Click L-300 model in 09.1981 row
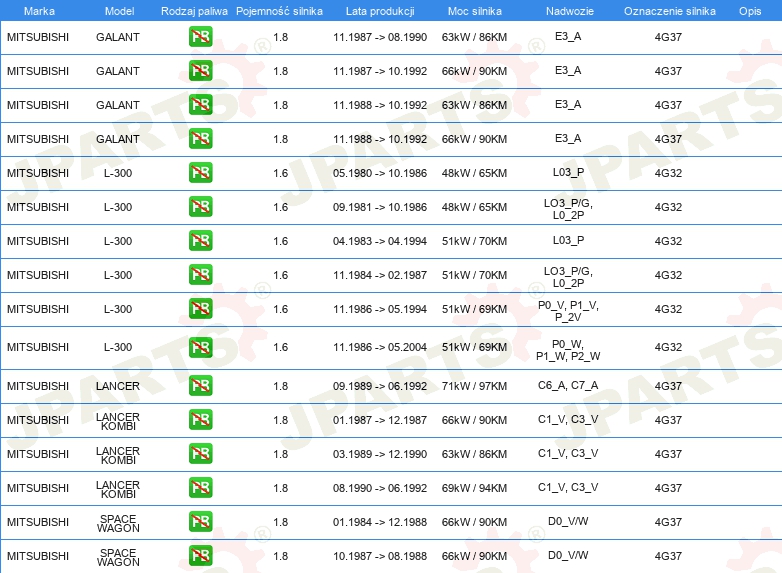Viewport: 782px width, 573px height. point(118,207)
